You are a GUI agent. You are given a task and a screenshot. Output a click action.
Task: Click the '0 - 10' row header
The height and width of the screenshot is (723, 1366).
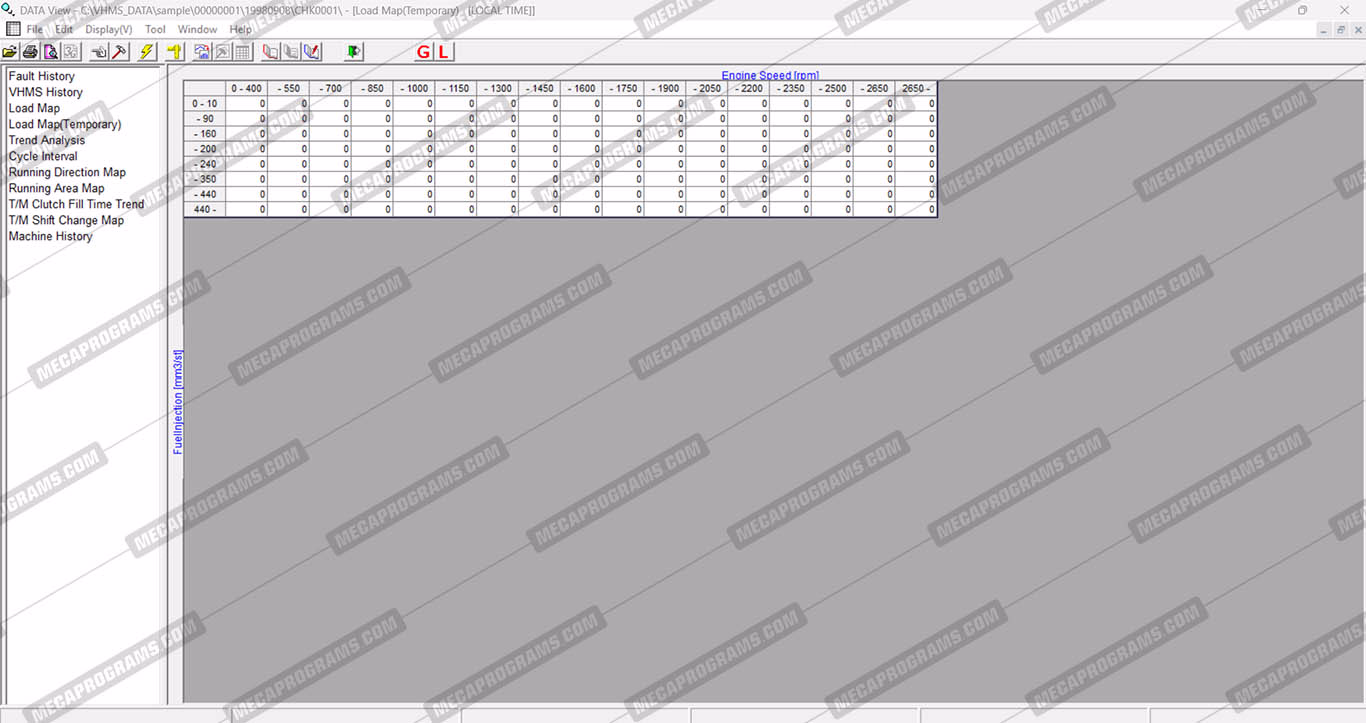click(205, 103)
